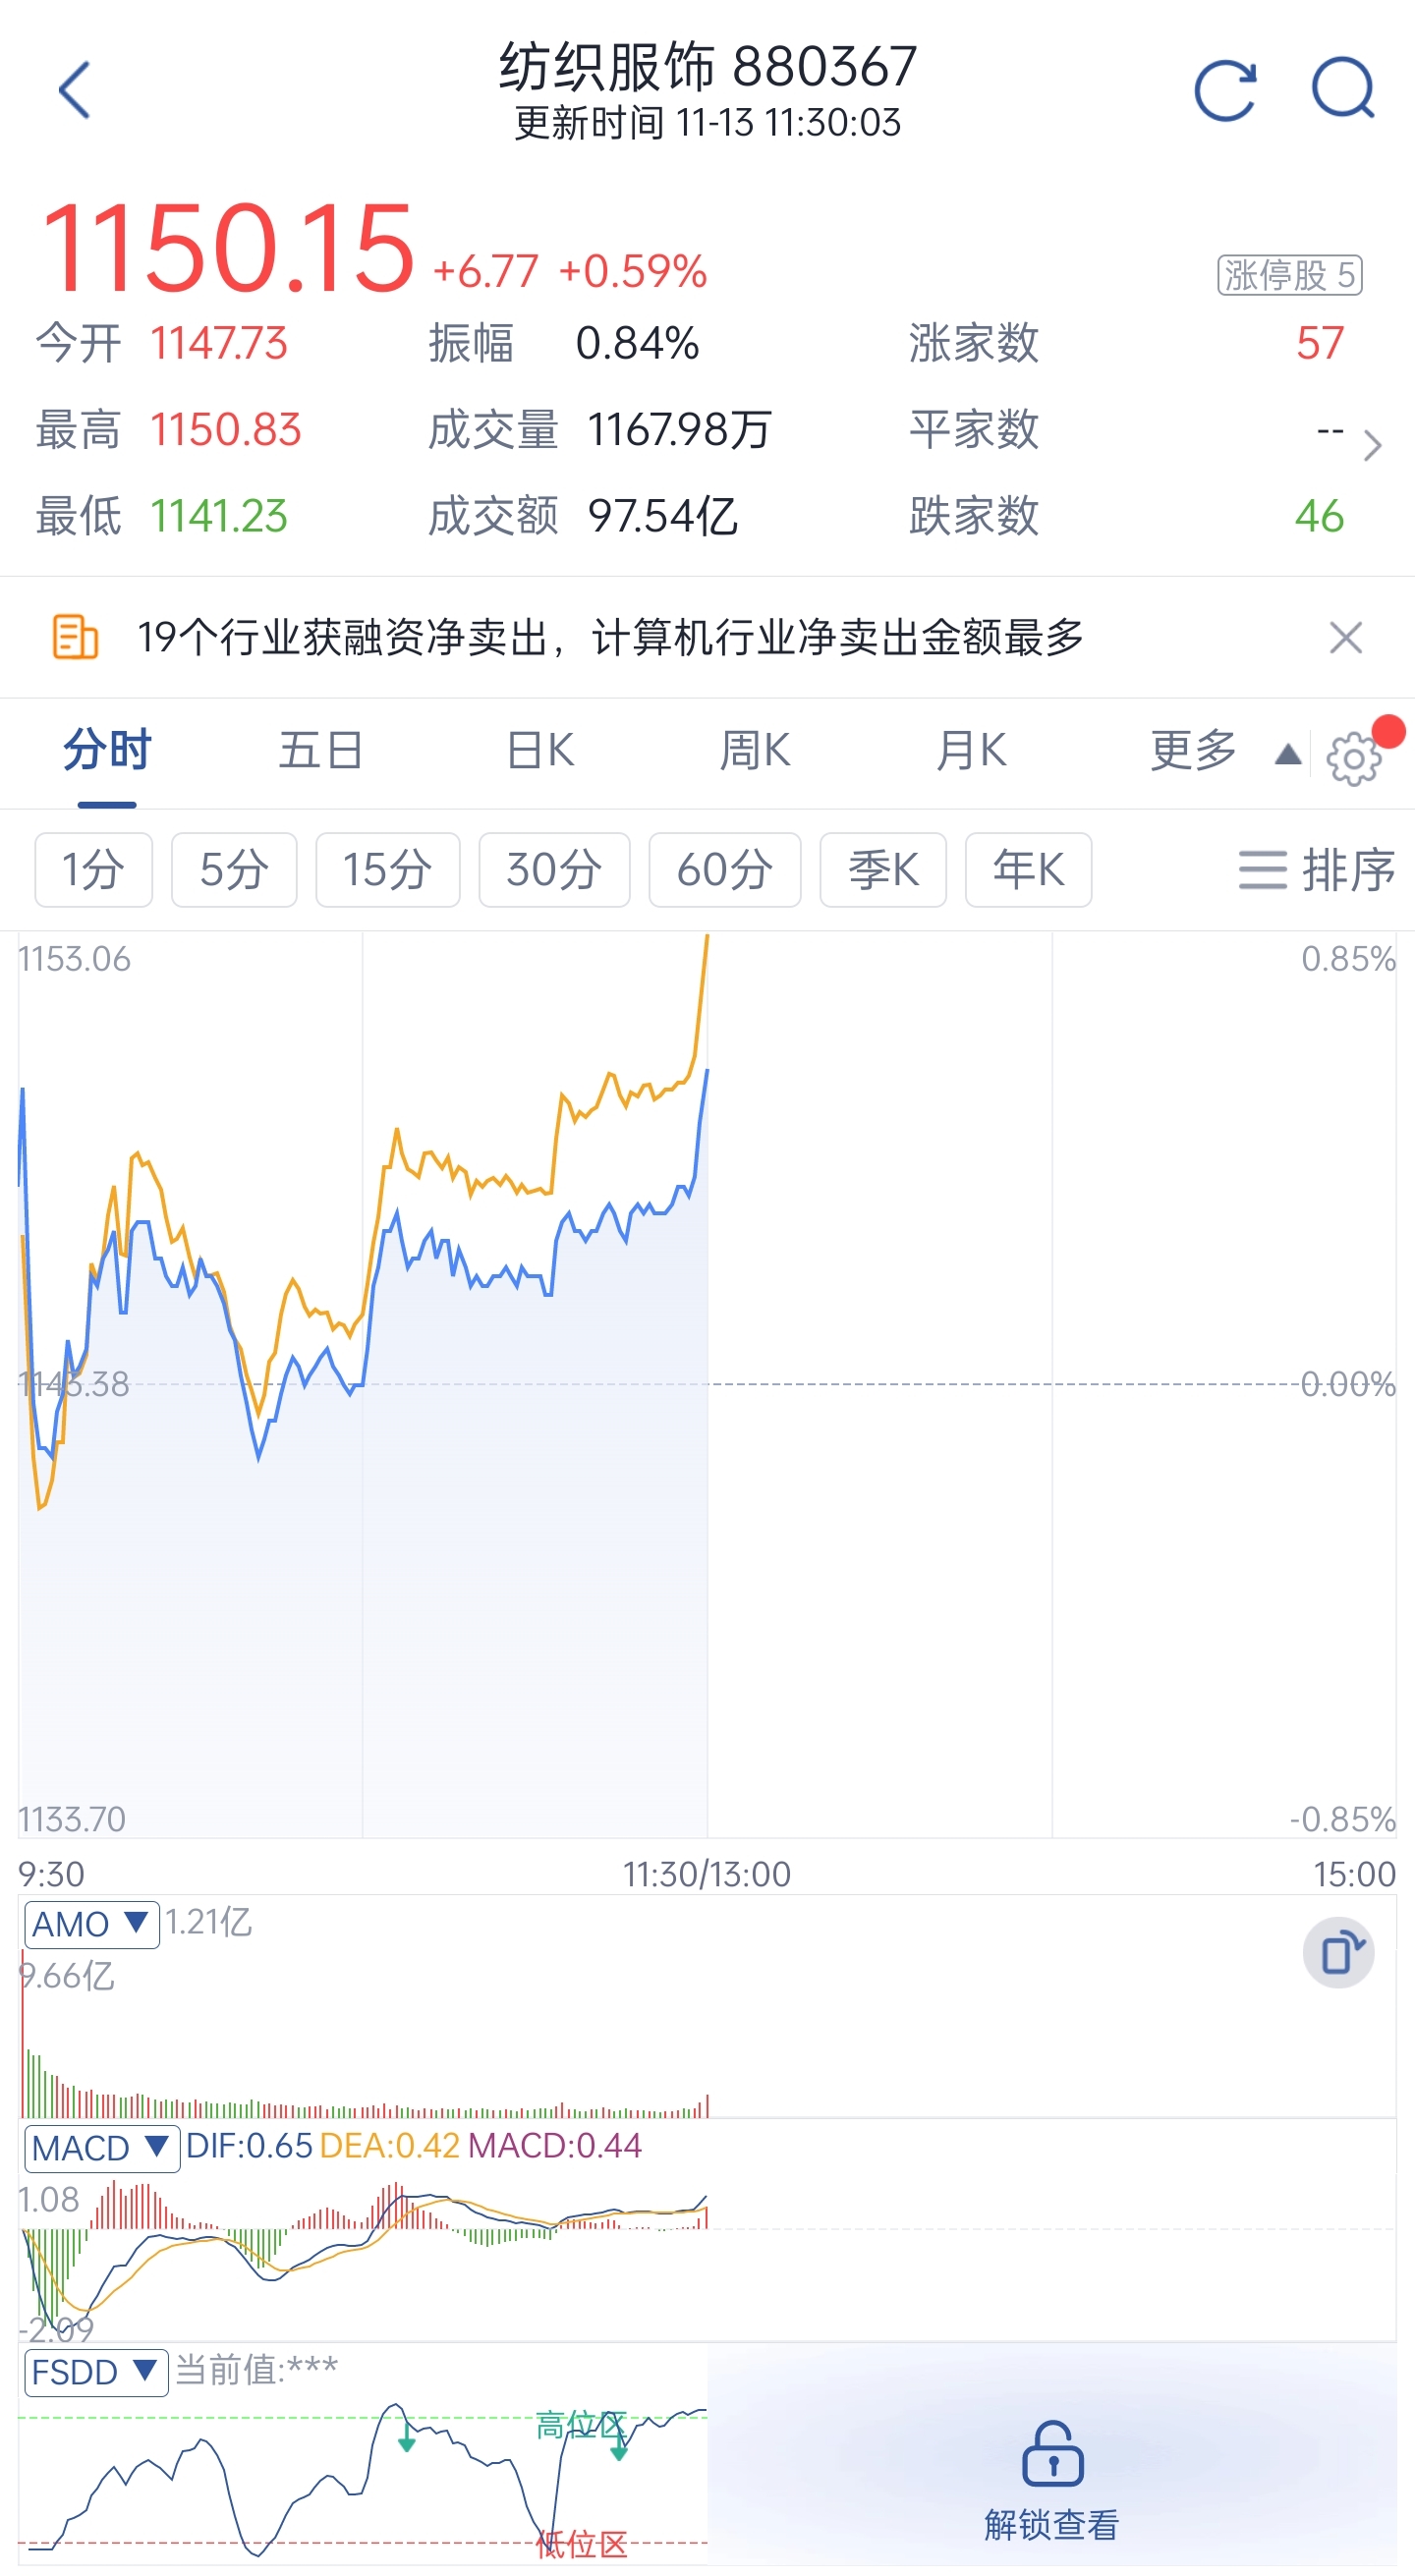Open the 涨停股 5 badge

point(1289,274)
